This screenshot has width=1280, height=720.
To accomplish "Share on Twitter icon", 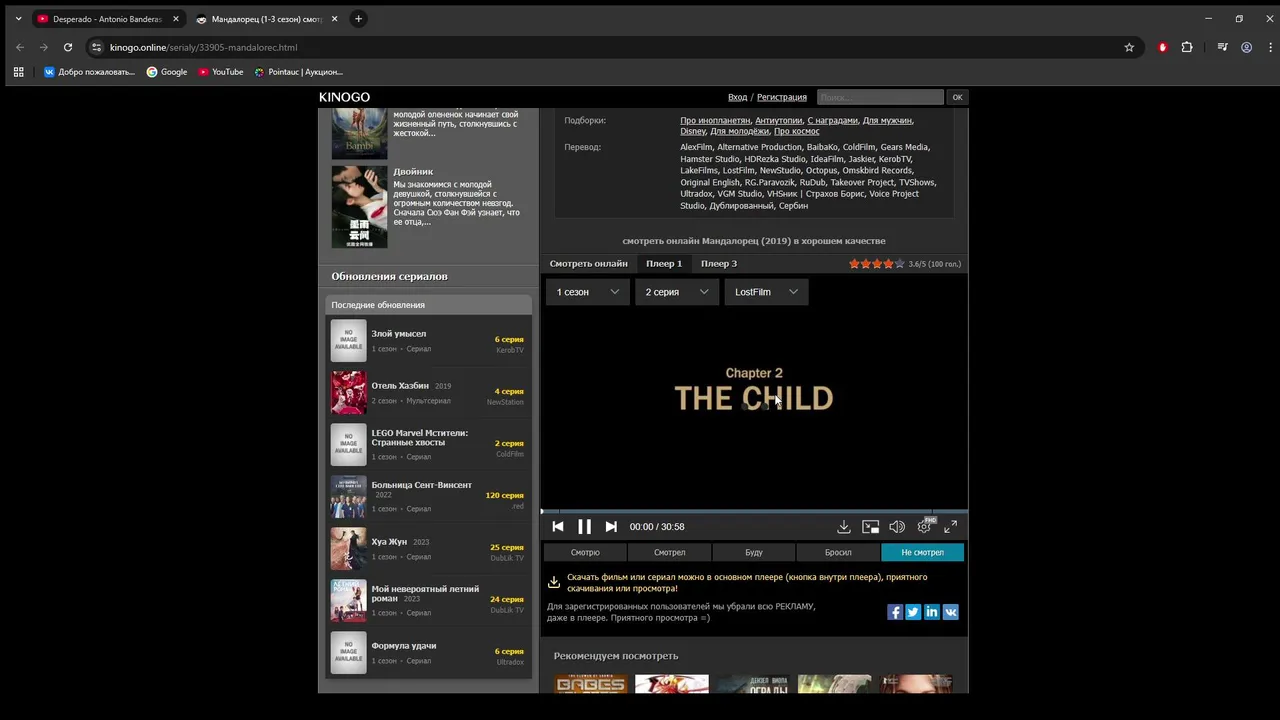I will pyautogui.click(x=913, y=612).
